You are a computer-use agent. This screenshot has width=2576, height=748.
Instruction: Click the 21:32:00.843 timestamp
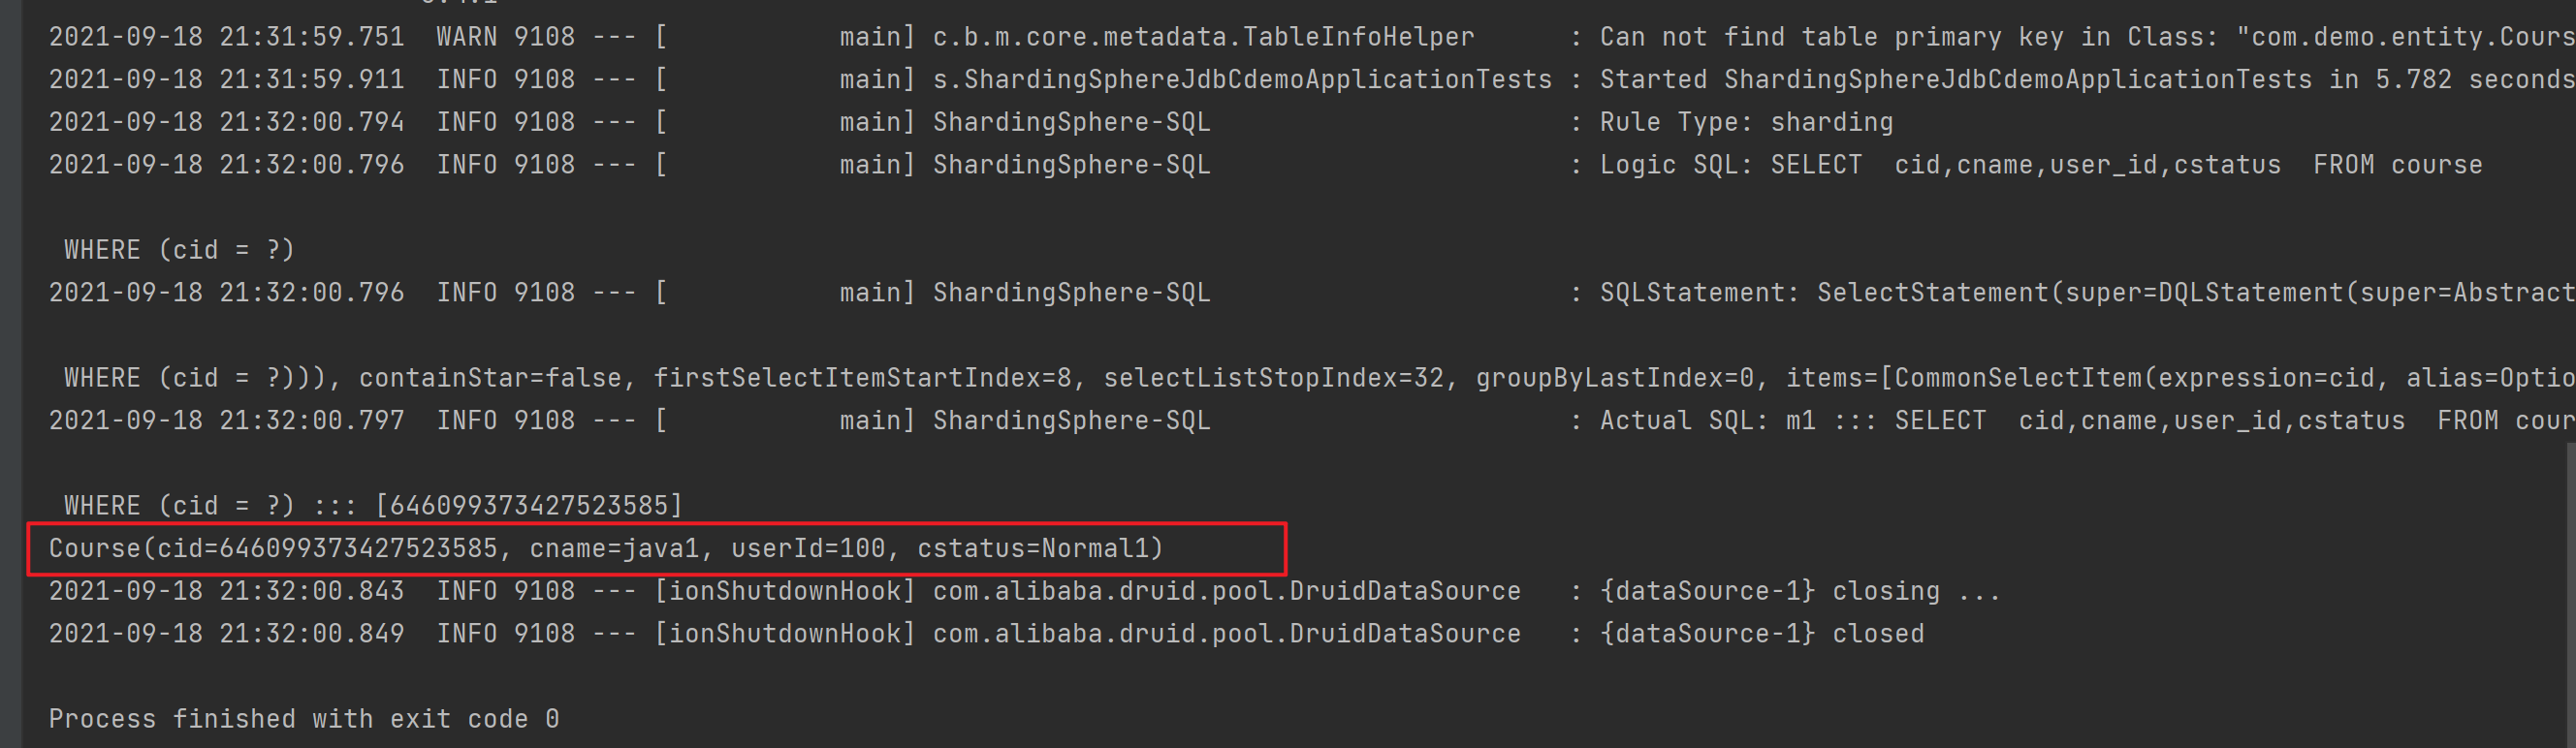(x=311, y=592)
